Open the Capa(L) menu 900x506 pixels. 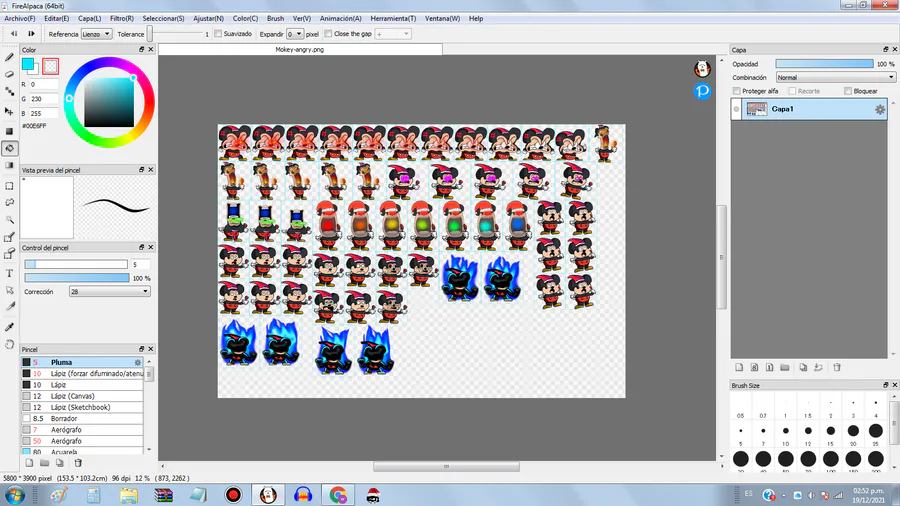pos(90,18)
